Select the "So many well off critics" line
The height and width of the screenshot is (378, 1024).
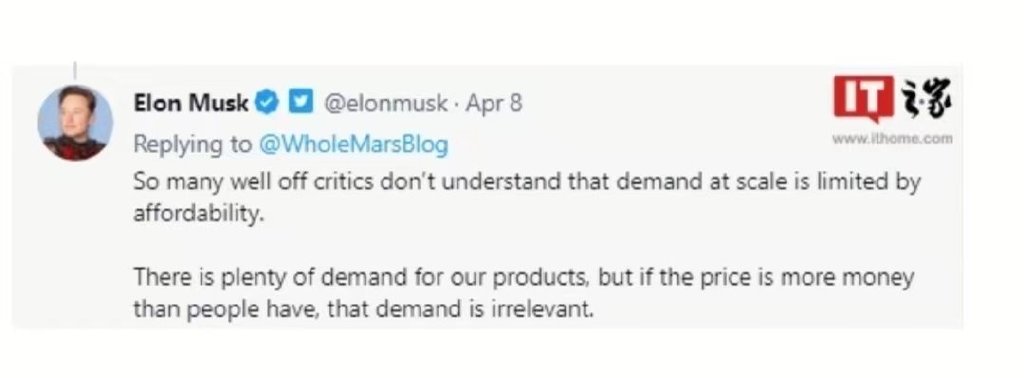click(526, 181)
